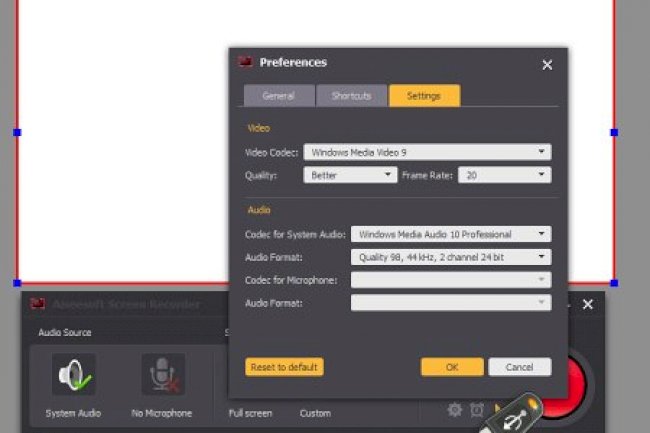Enable the No Microphone icon
This screenshot has width=650, height=433.
pyautogui.click(x=162, y=375)
